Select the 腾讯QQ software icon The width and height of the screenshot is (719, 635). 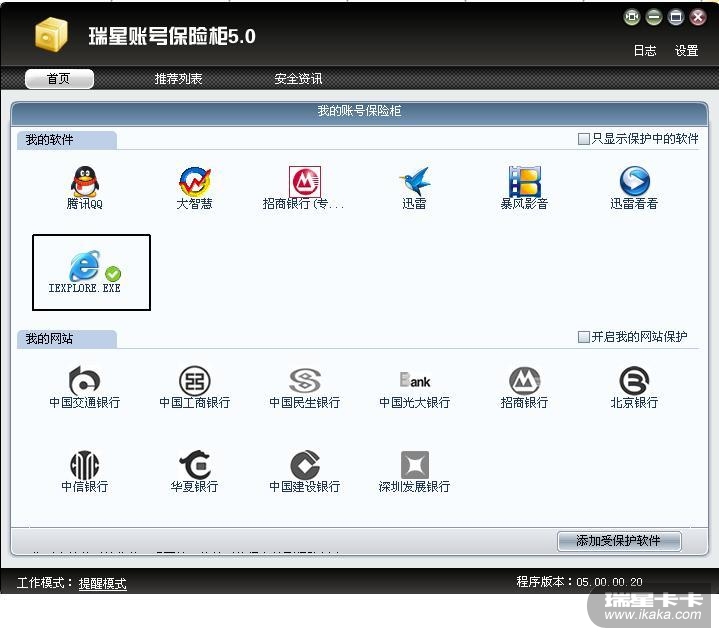tap(84, 182)
